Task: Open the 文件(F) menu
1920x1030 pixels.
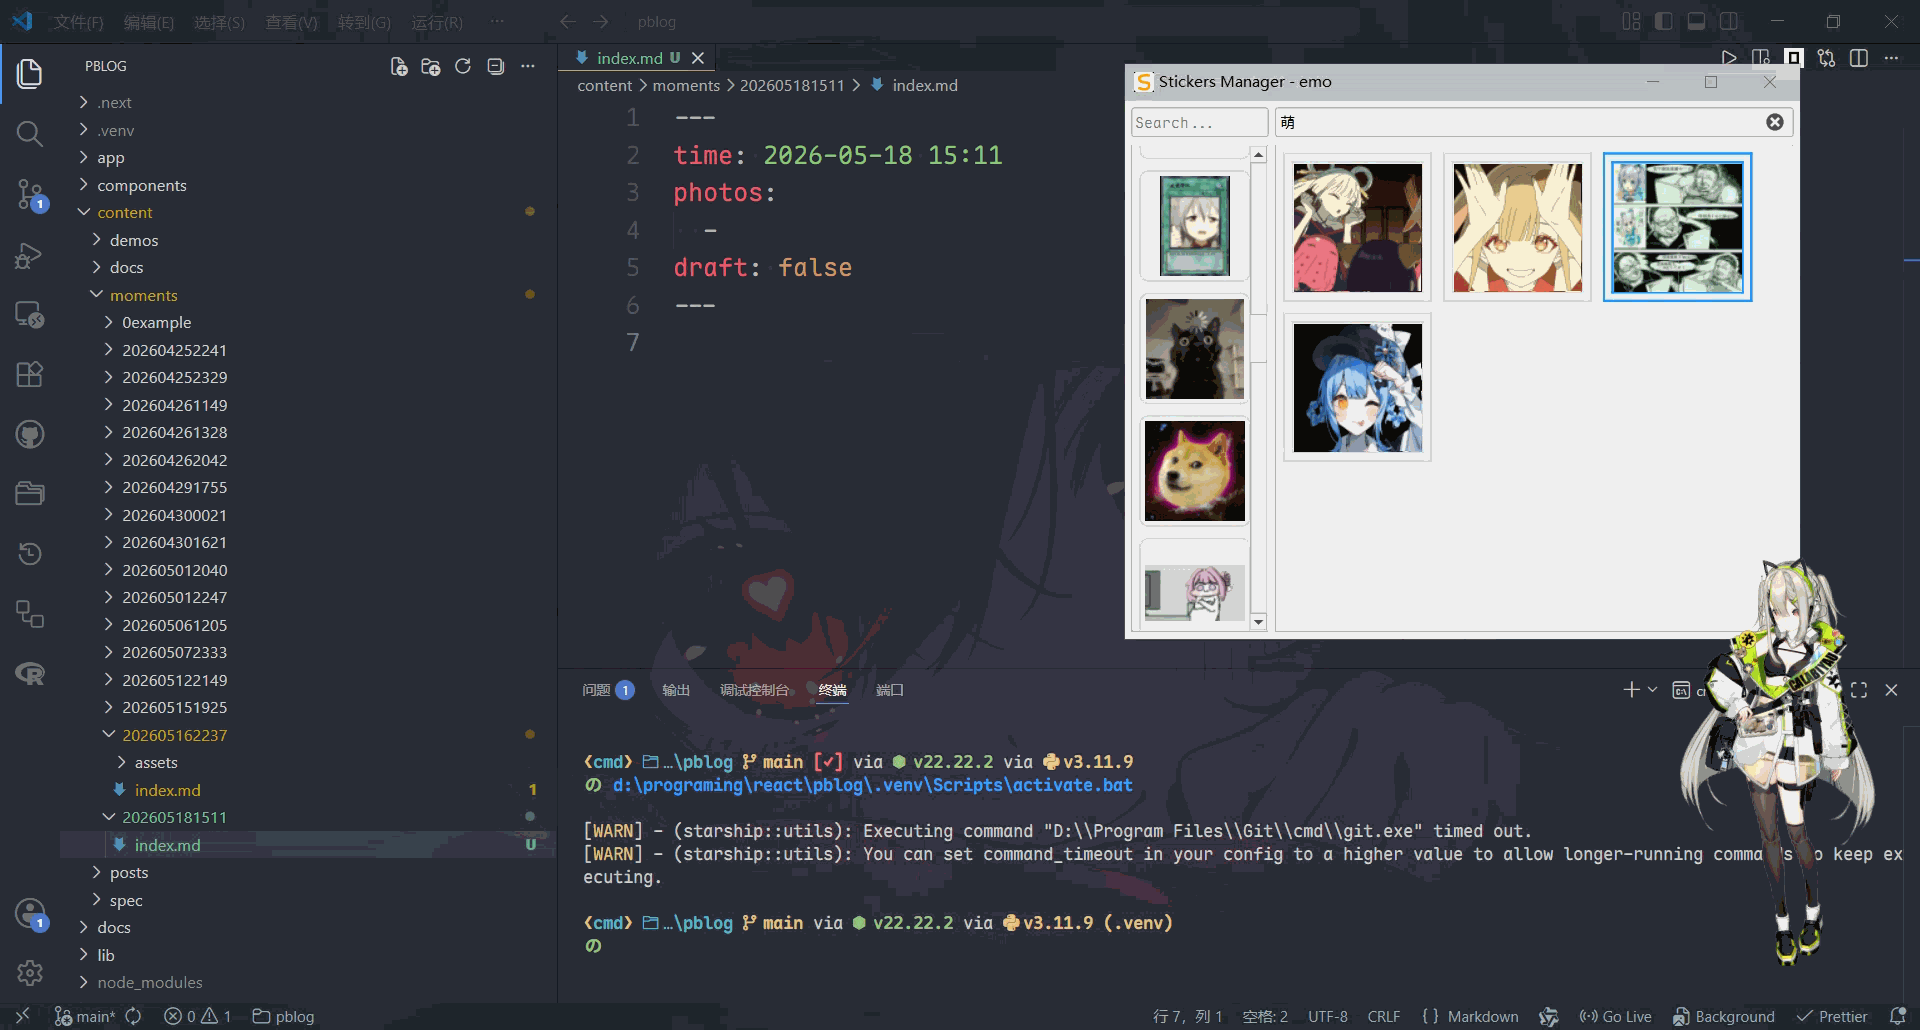Action: pyautogui.click(x=78, y=22)
